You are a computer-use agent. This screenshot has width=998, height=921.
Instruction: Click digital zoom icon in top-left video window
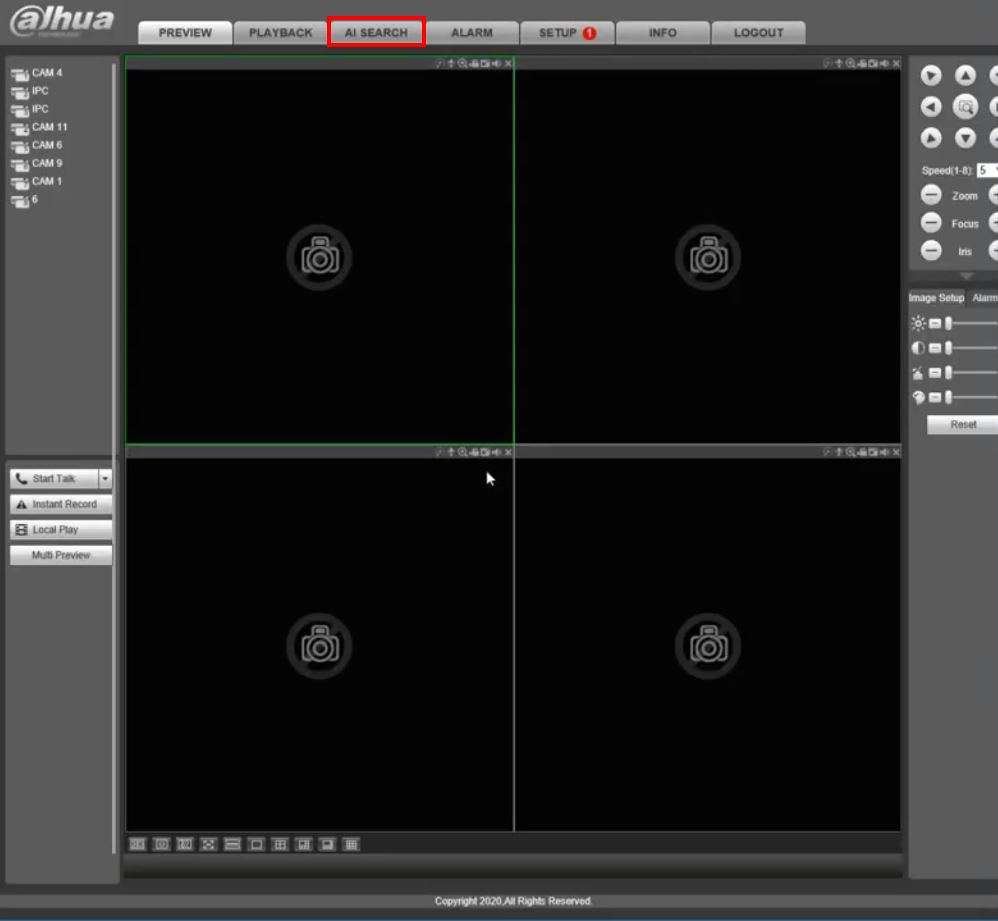[x=463, y=64]
